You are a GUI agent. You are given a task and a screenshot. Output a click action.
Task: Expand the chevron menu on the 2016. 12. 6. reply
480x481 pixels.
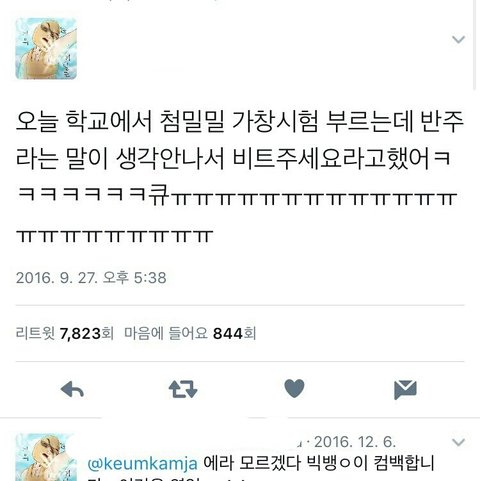(458, 442)
